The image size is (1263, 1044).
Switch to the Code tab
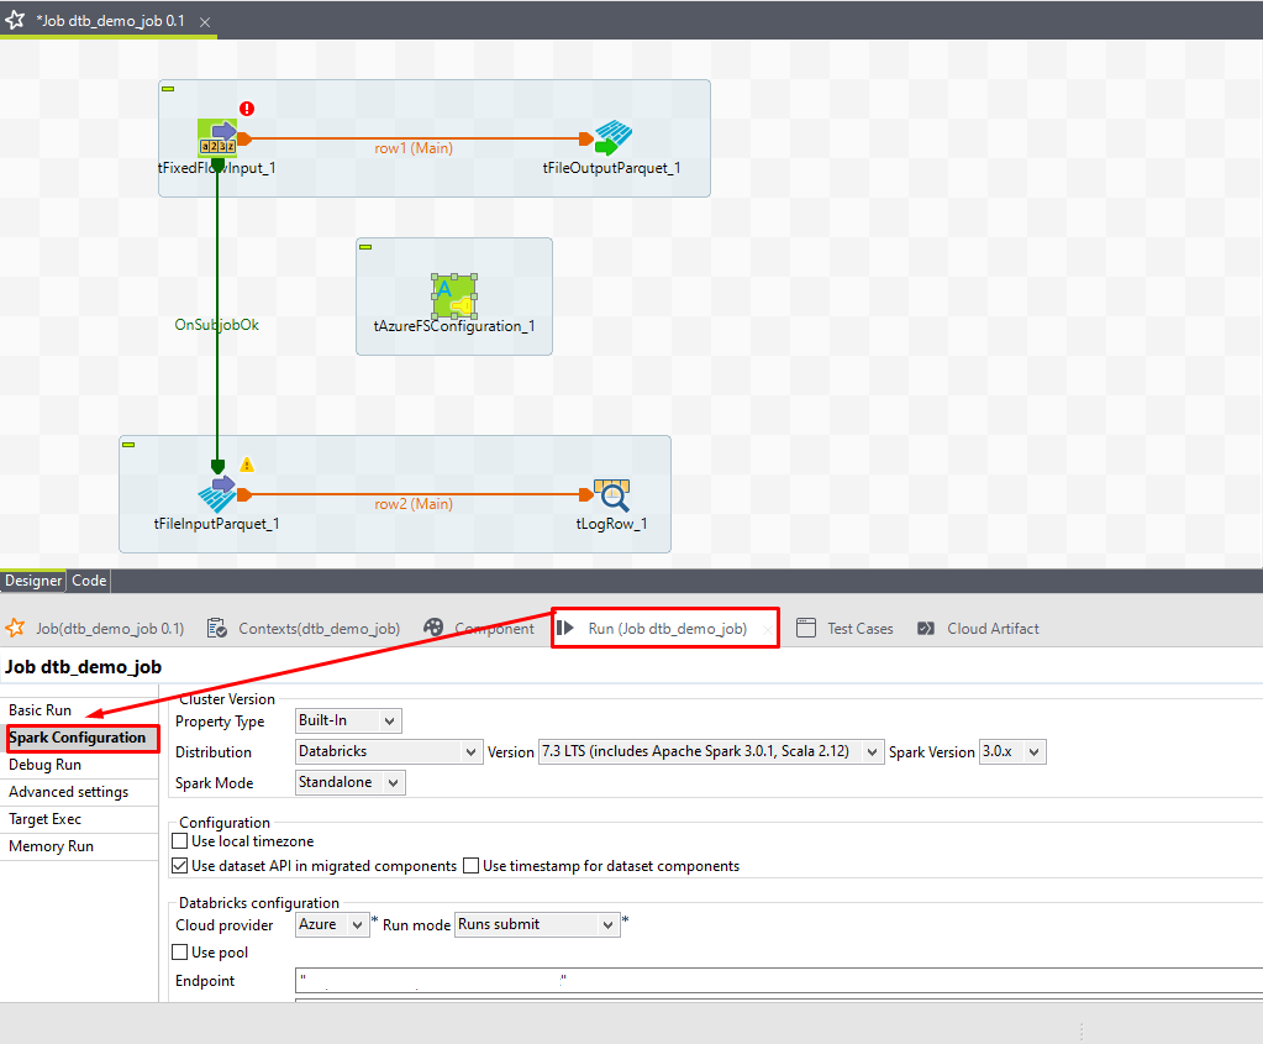(x=89, y=581)
